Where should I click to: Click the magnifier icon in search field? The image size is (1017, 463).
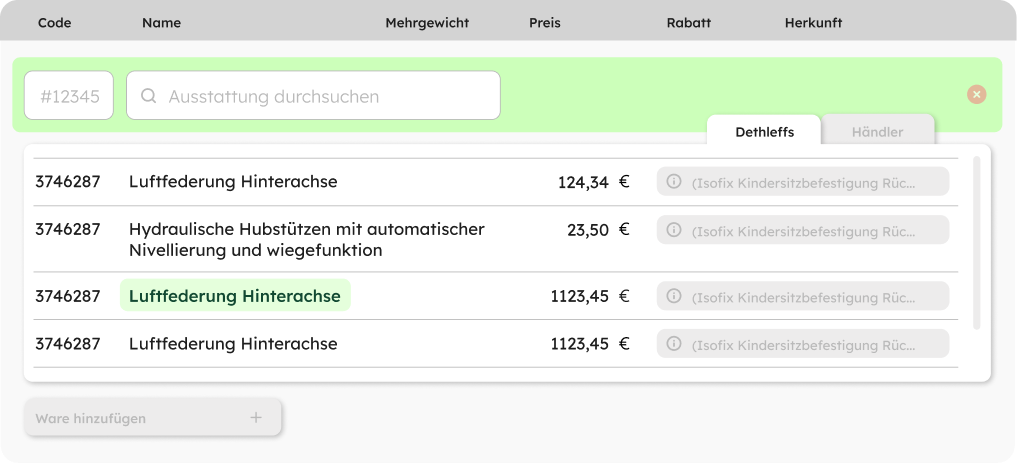point(149,97)
